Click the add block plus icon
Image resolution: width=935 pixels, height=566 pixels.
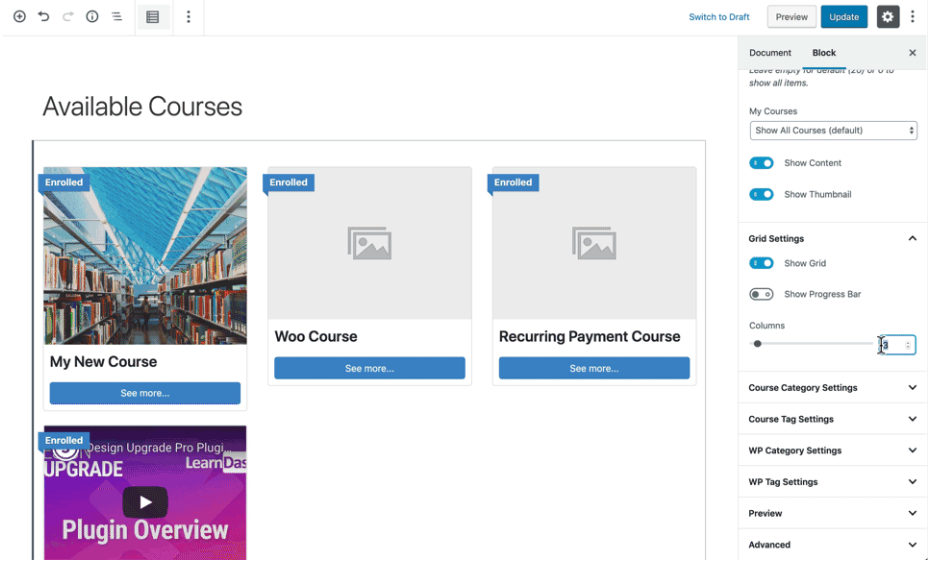click(x=19, y=17)
